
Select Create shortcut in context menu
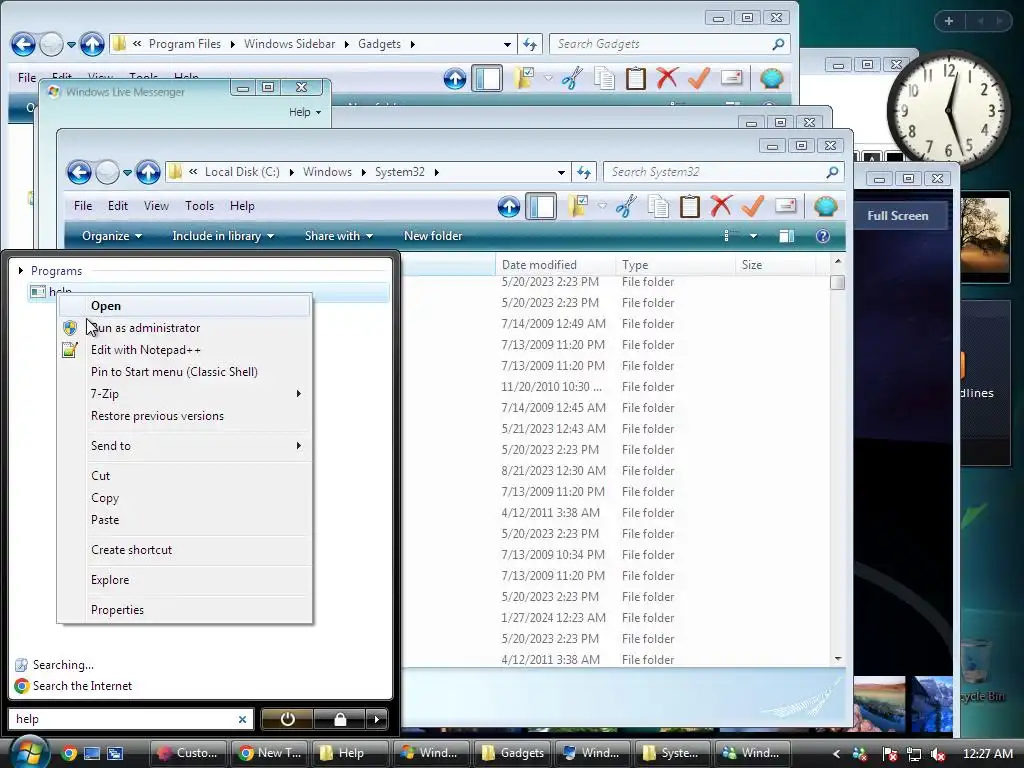point(184,550)
